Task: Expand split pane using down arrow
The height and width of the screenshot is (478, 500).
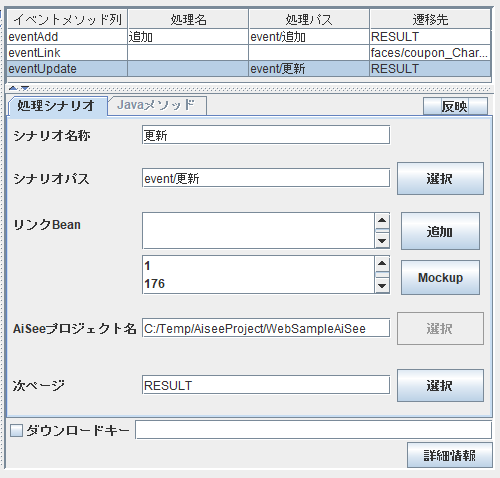Action: click(x=25, y=88)
